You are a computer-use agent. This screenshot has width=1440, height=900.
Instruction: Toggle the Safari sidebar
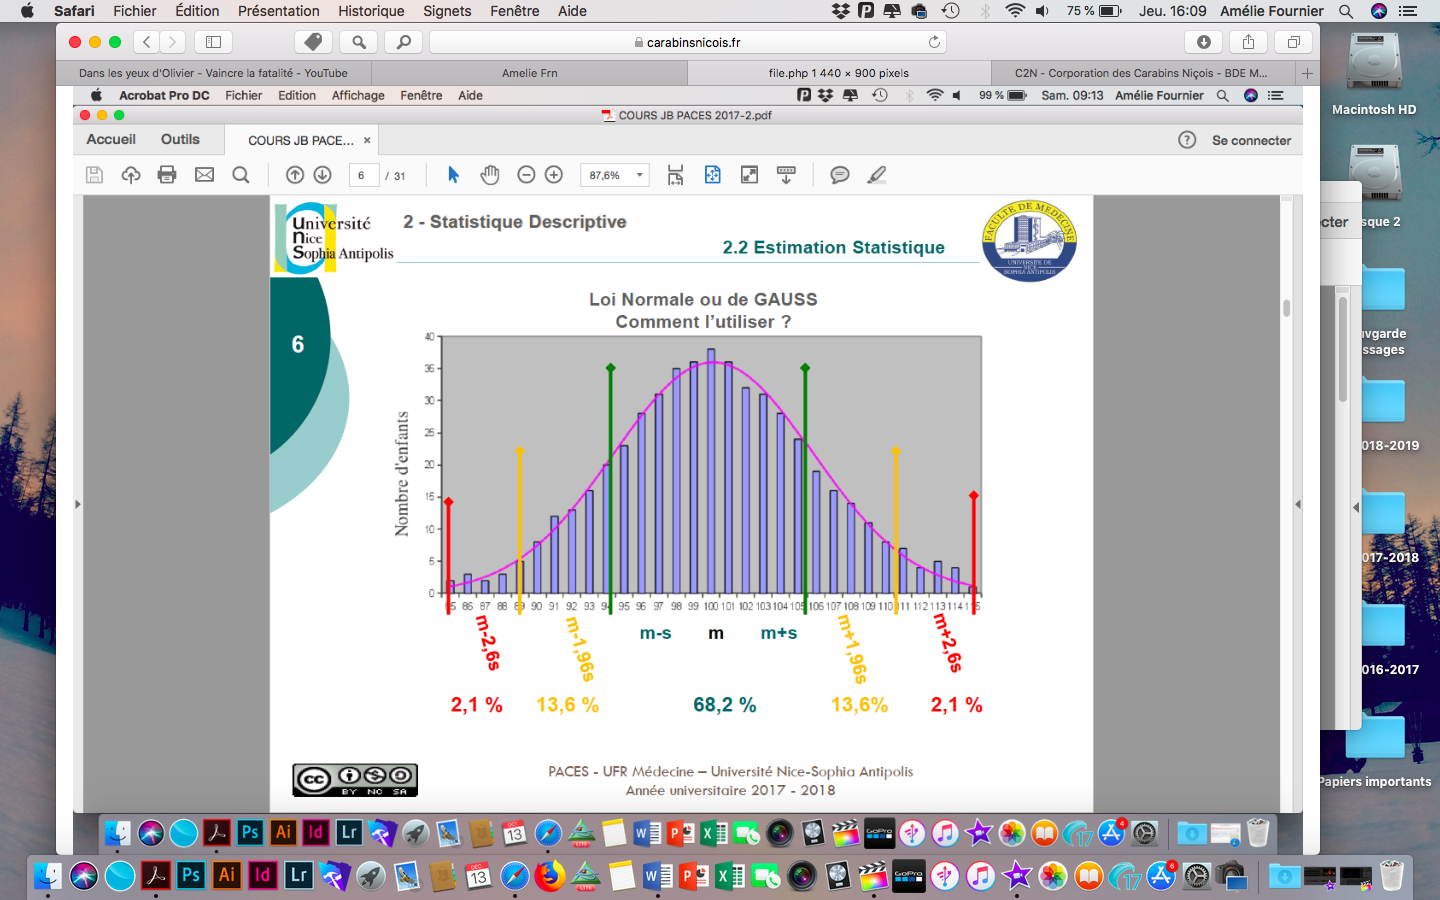click(213, 42)
